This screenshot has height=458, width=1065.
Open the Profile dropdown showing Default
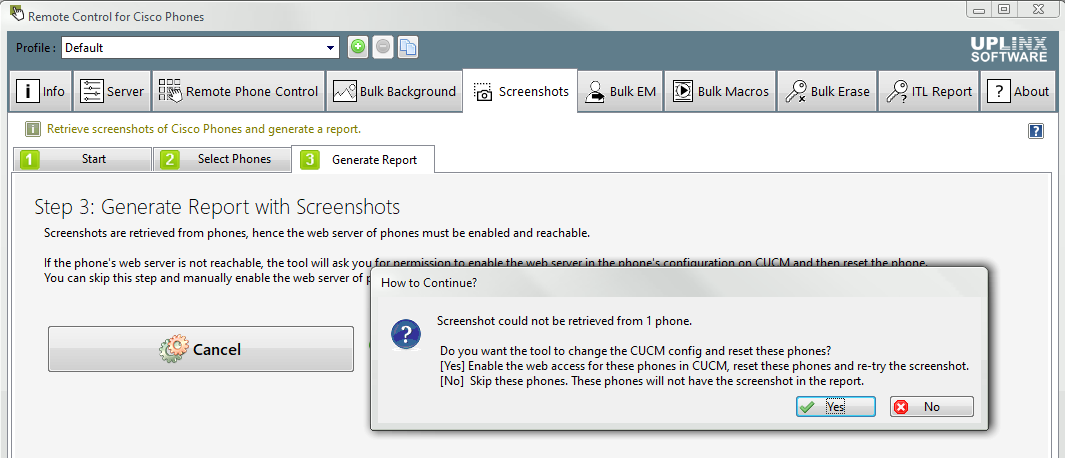coord(200,48)
